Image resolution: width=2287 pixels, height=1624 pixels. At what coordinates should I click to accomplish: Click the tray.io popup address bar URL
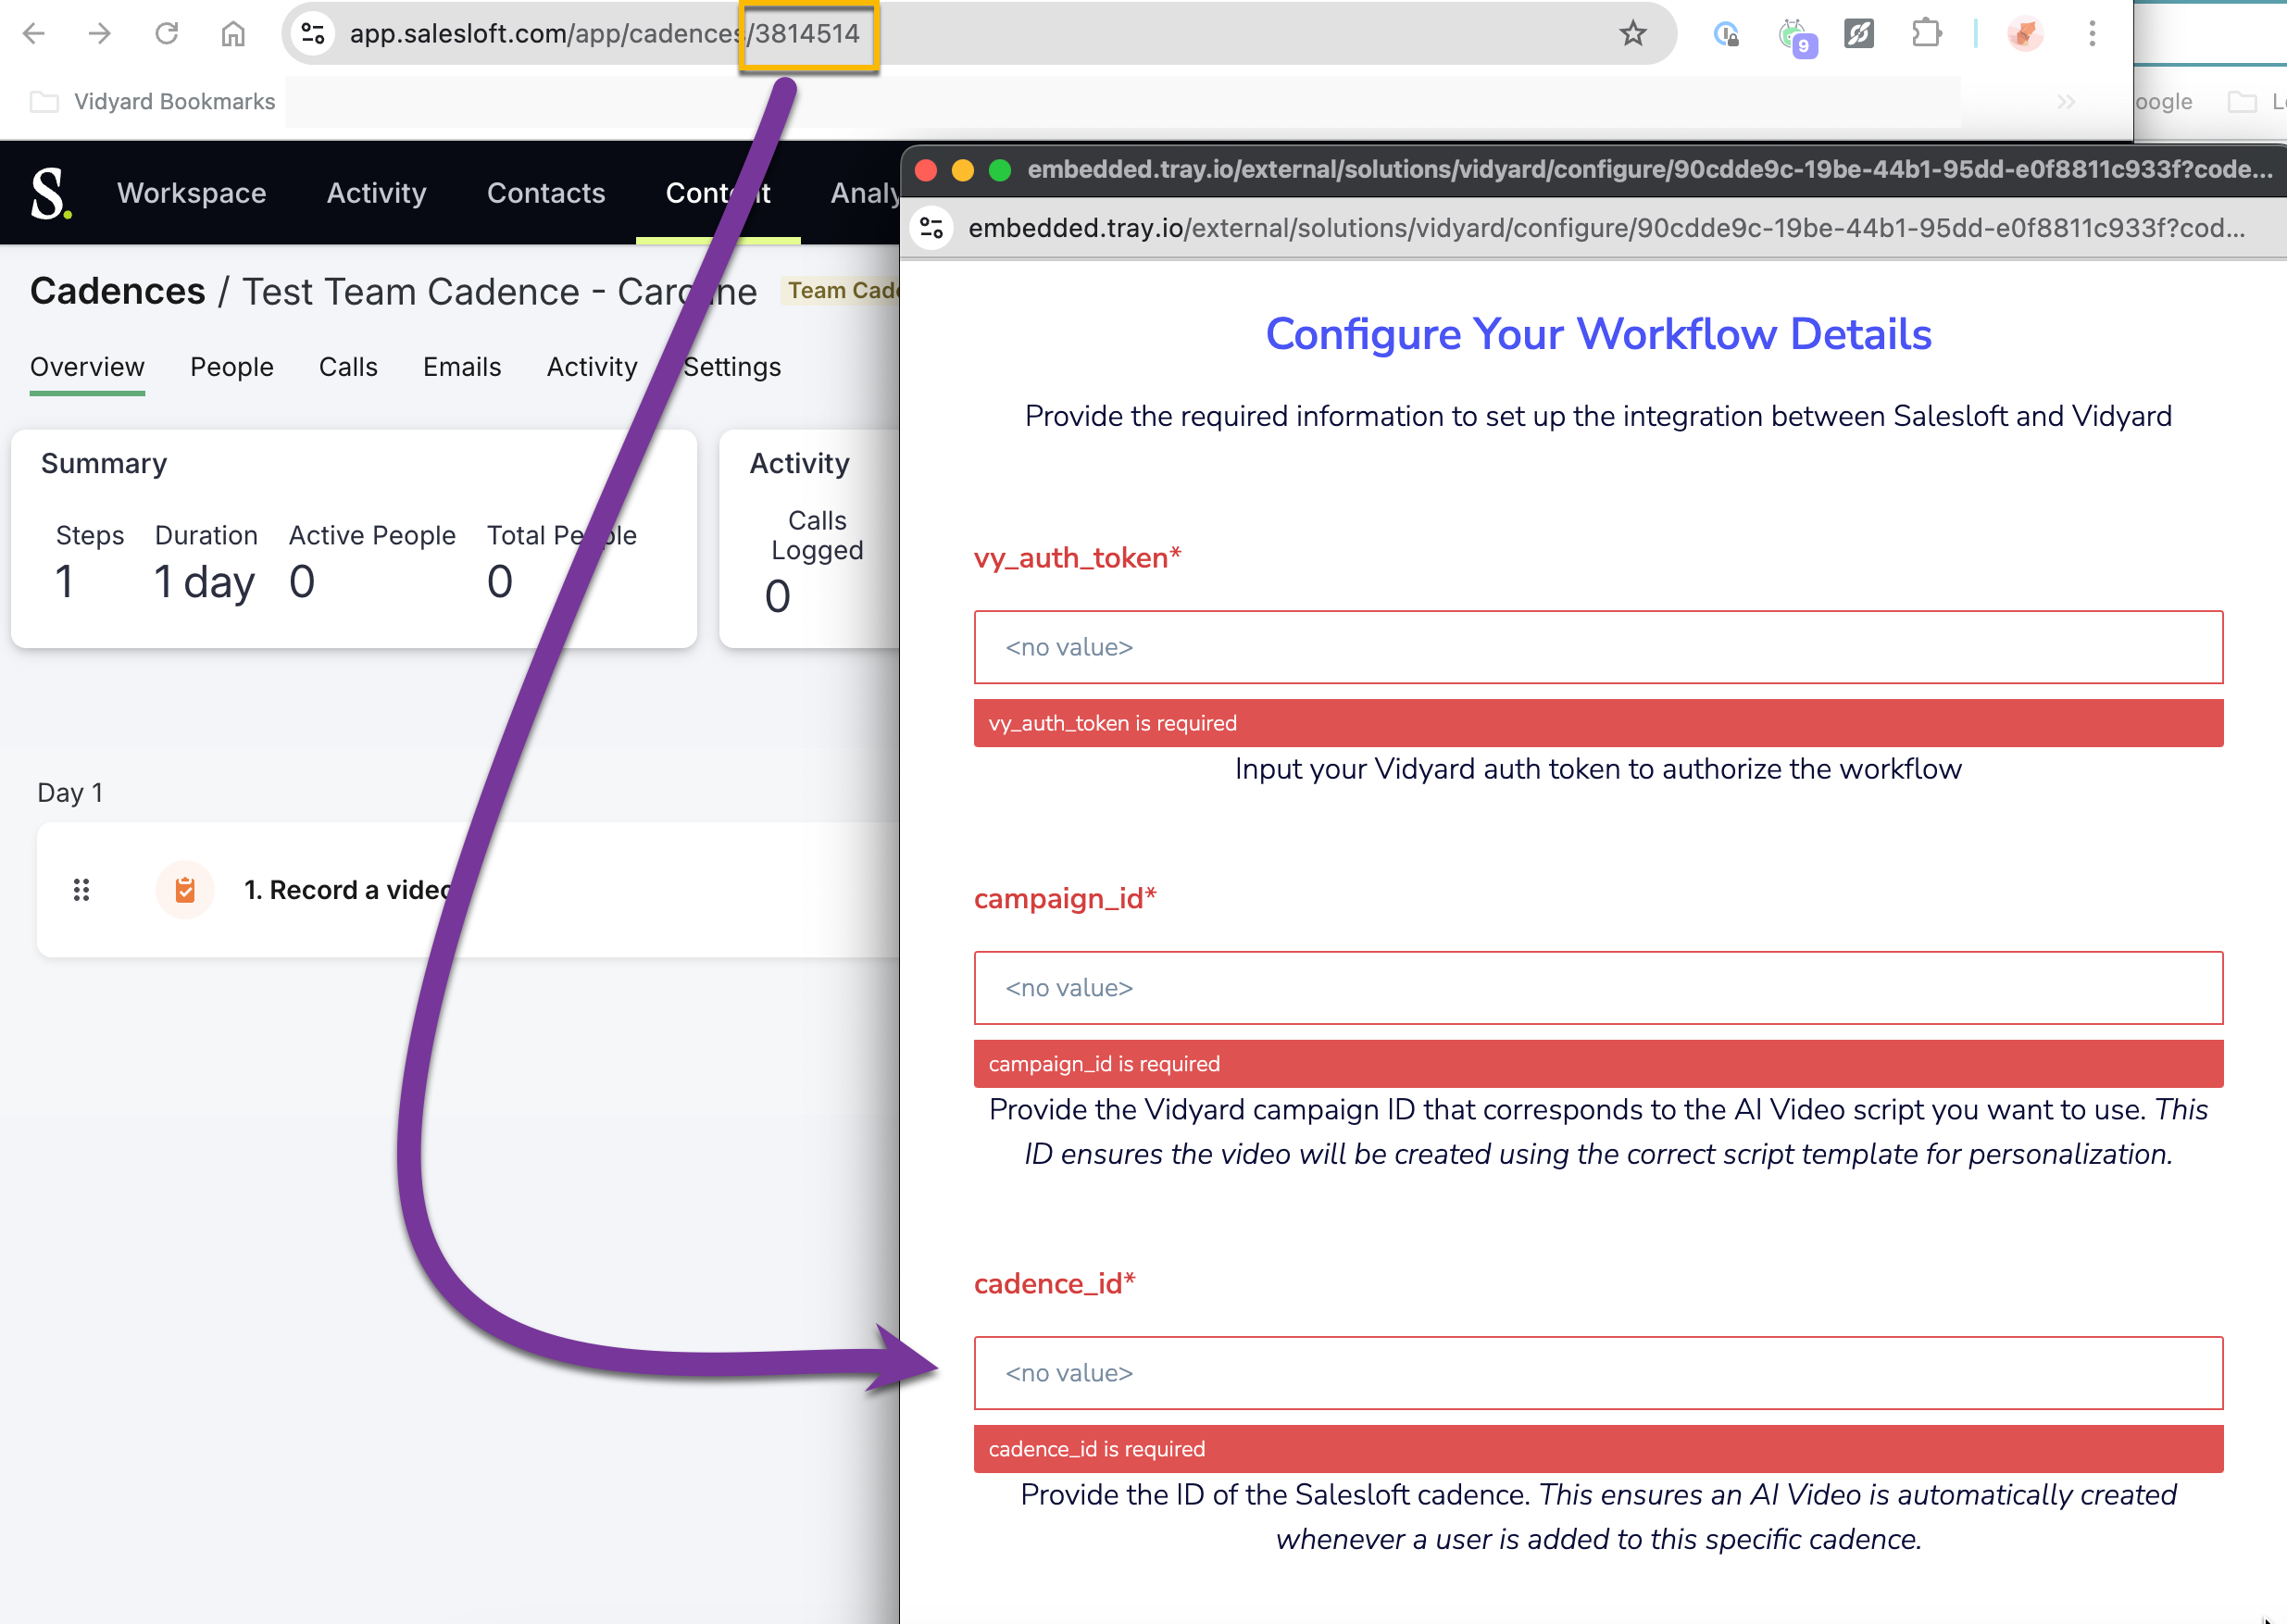click(1606, 228)
